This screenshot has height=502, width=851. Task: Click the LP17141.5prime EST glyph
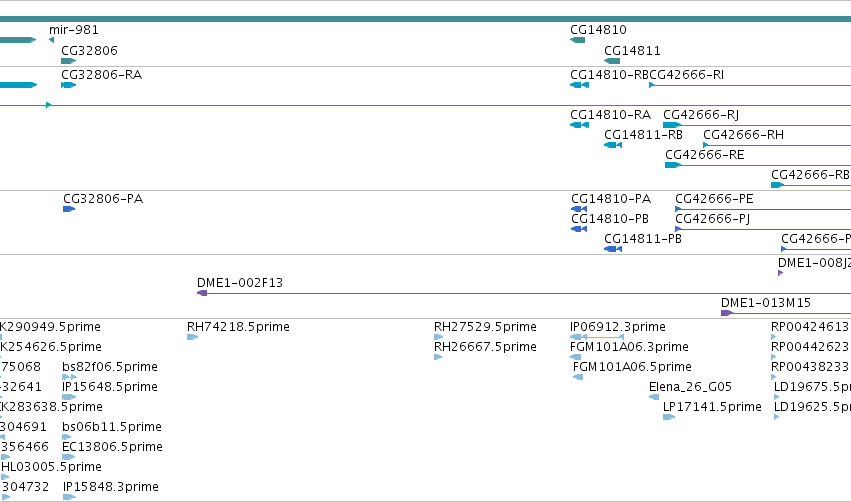(x=669, y=417)
